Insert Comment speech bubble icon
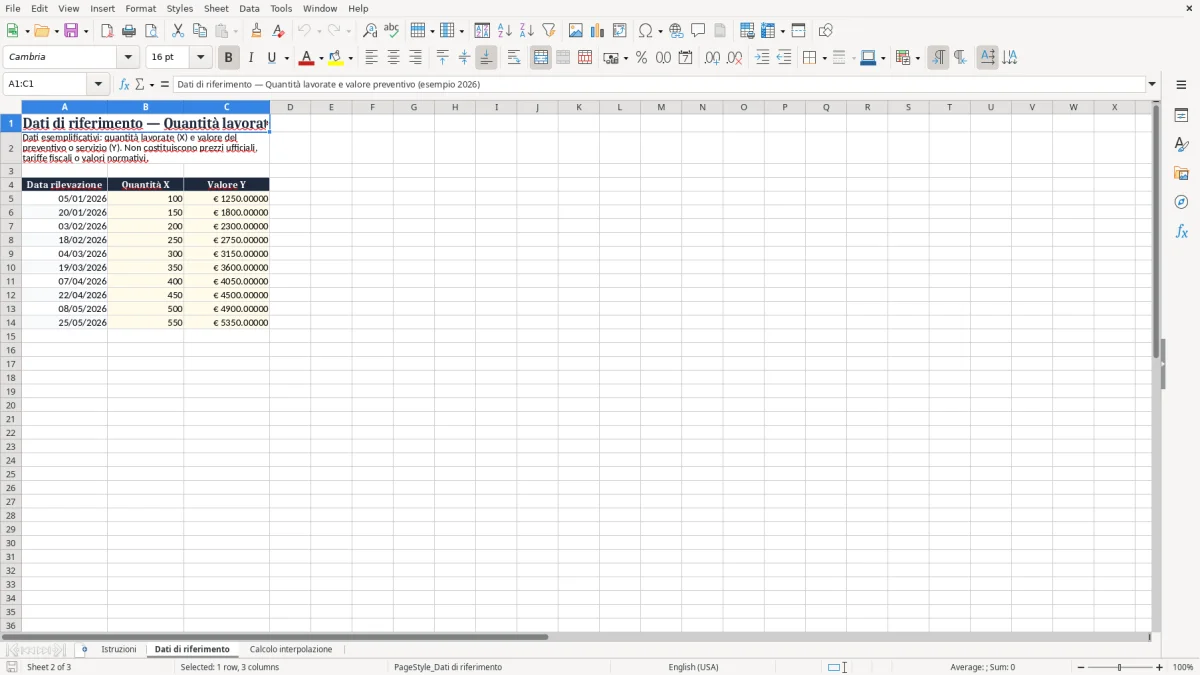The image size is (1200, 675). click(698, 31)
